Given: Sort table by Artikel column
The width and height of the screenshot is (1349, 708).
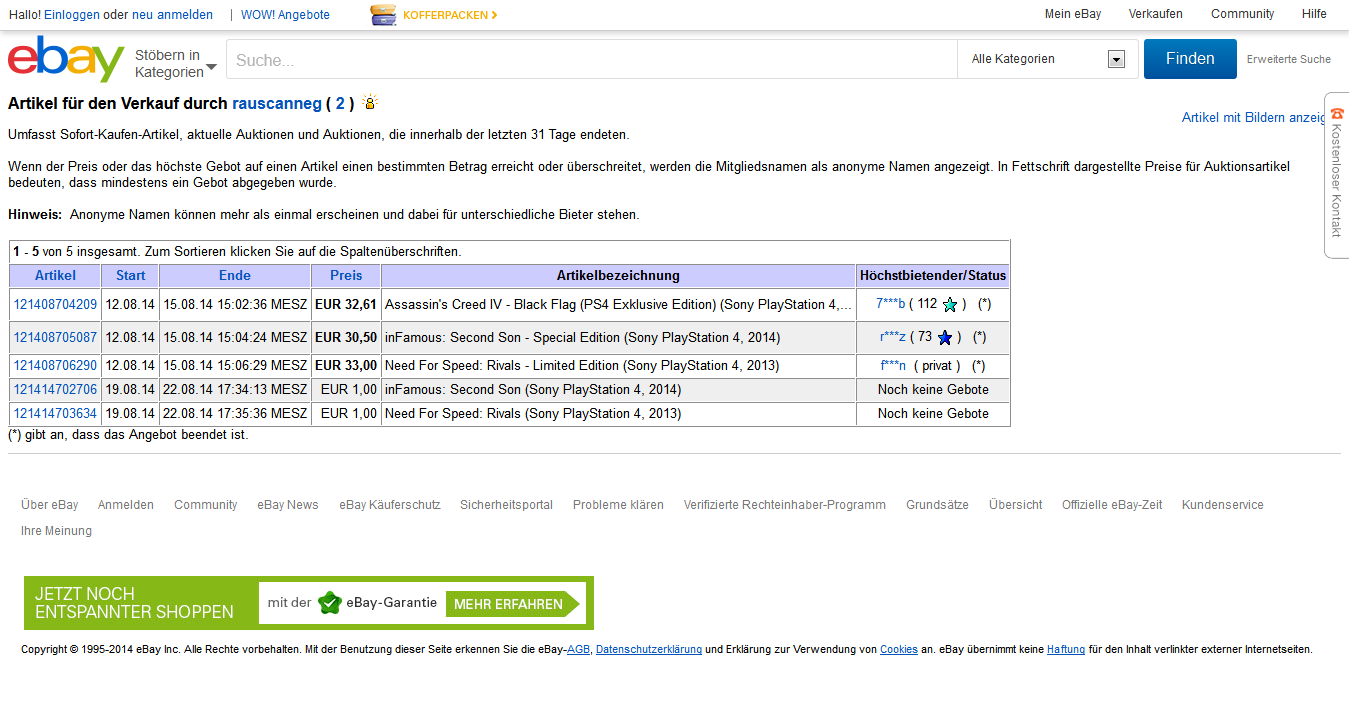Looking at the screenshot, I should [x=55, y=275].
